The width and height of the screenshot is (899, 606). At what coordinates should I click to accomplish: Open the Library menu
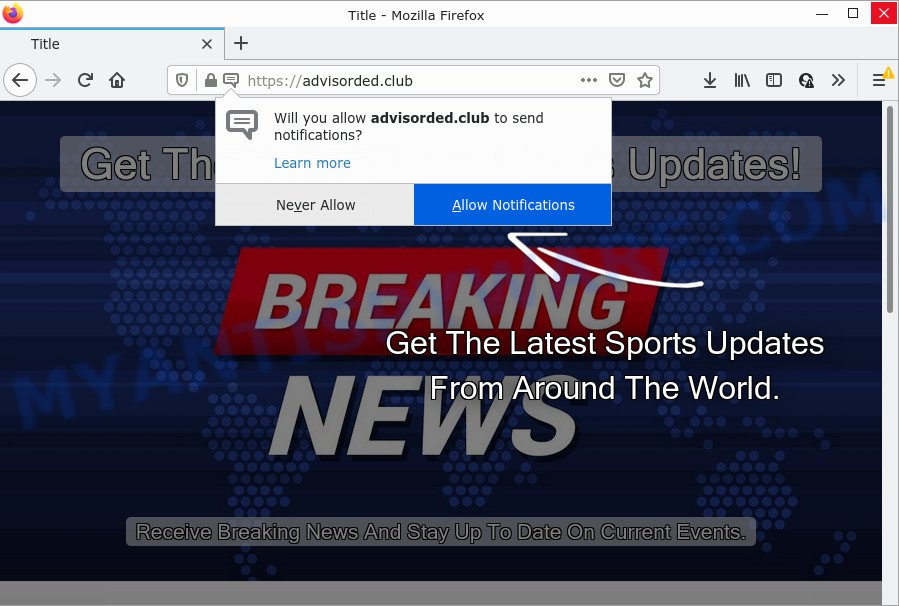coord(742,80)
